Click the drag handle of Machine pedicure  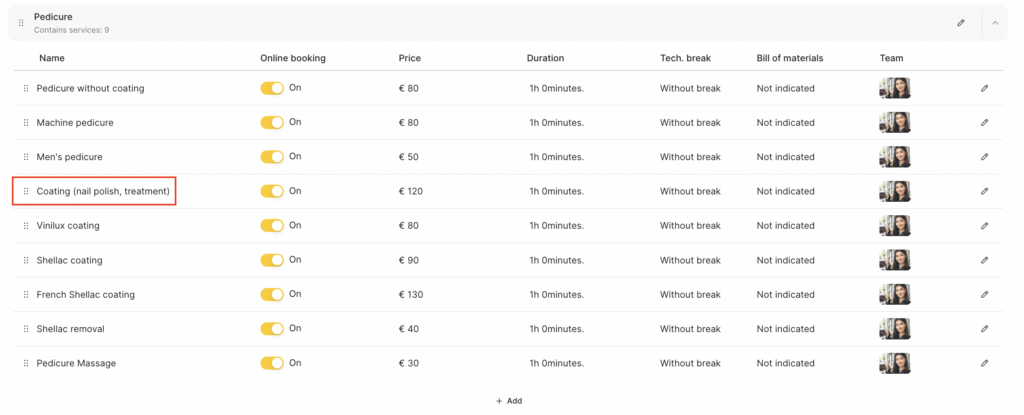(26, 123)
